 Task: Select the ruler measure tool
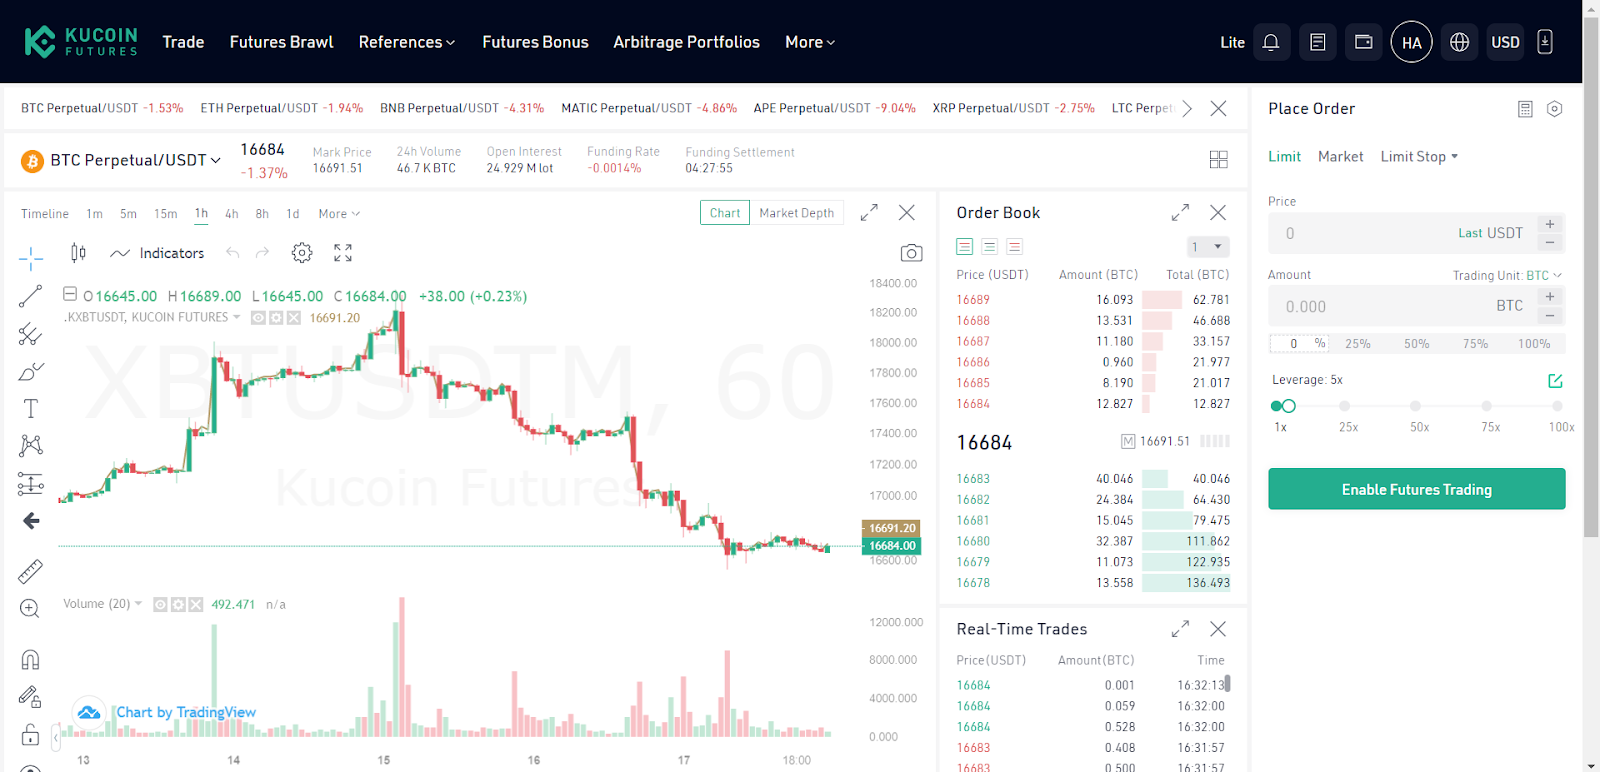[x=31, y=571]
